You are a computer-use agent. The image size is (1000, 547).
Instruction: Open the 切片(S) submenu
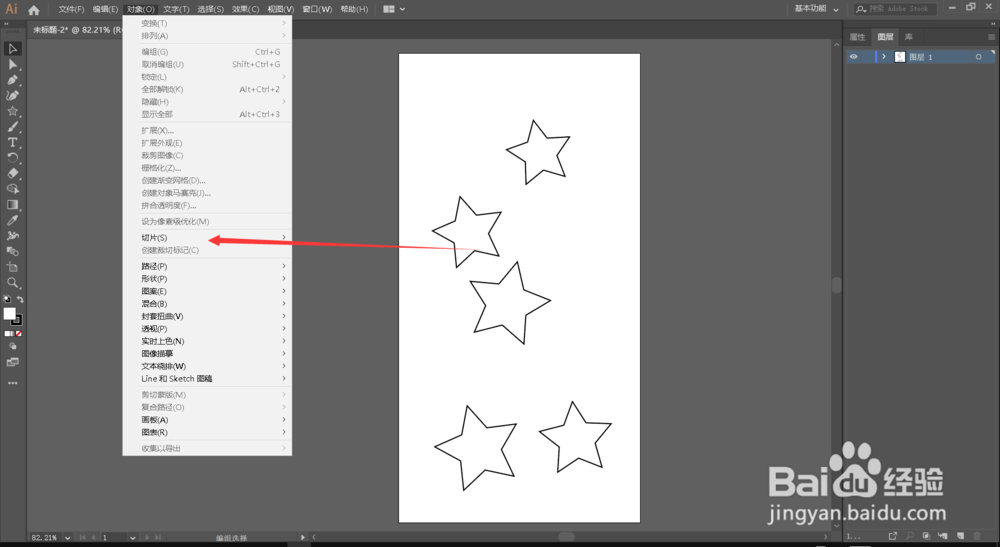pyautogui.click(x=207, y=237)
